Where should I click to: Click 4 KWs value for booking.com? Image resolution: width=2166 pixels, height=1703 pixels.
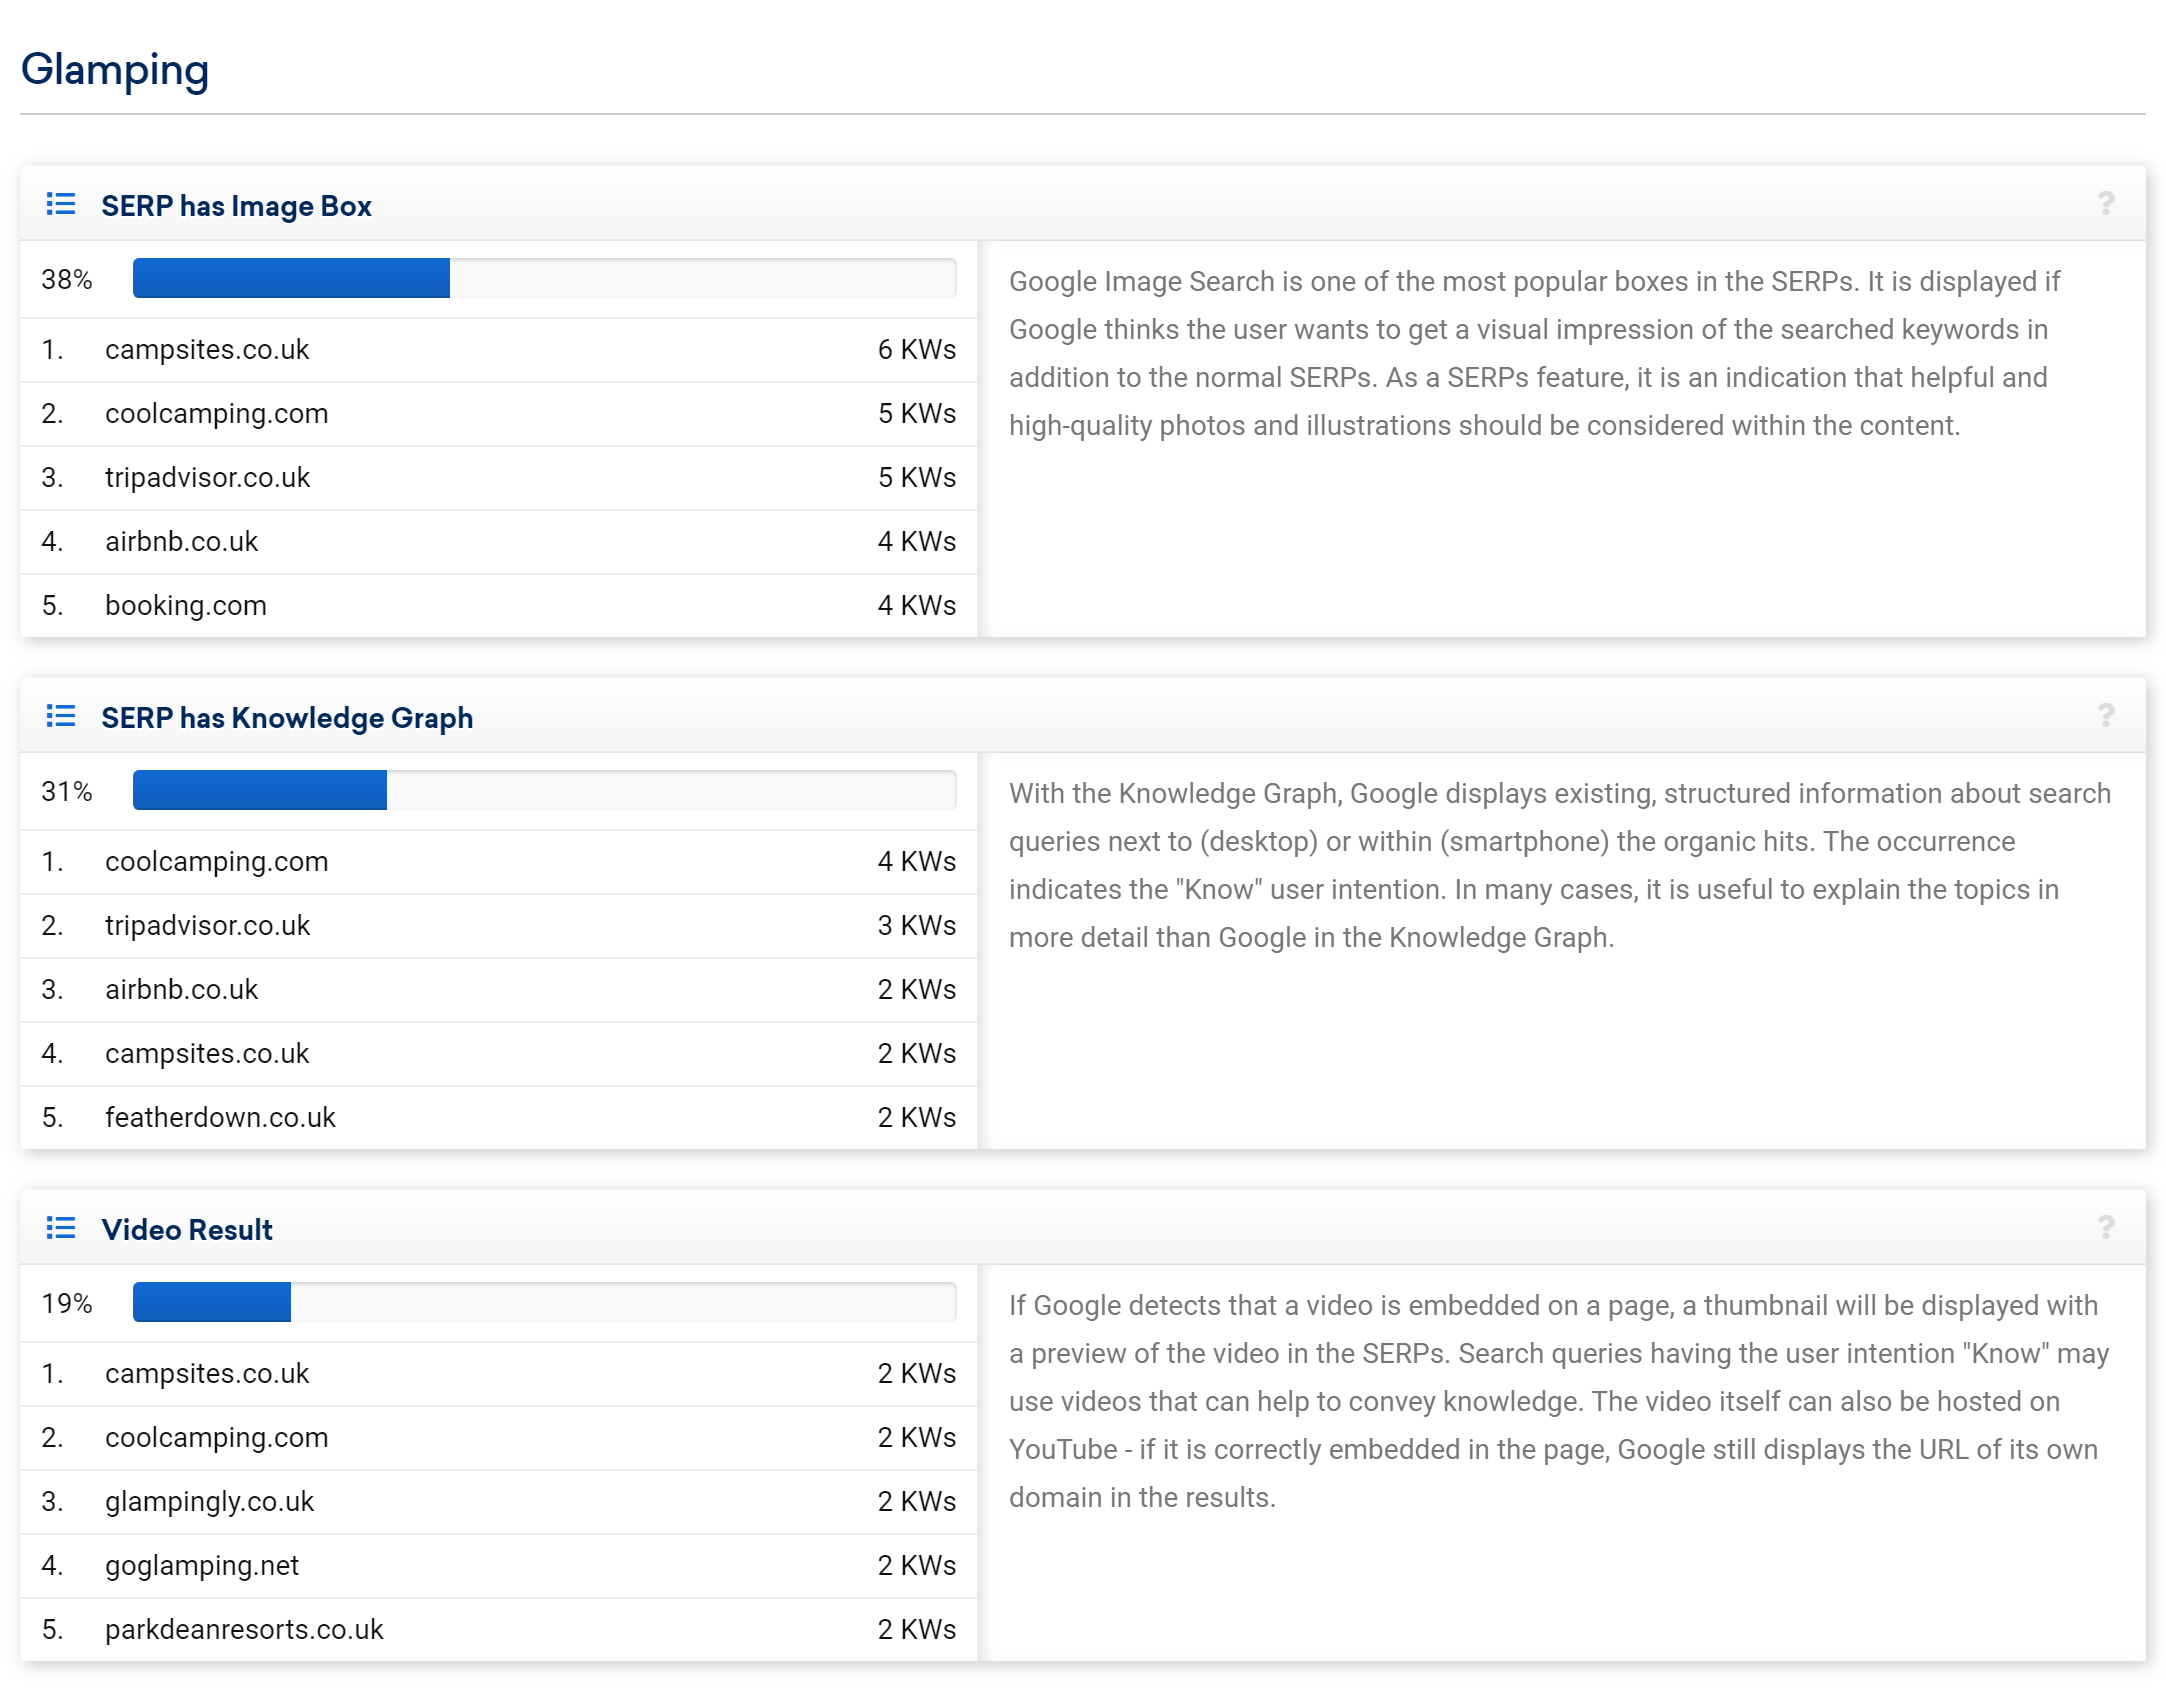(x=917, y=606)
